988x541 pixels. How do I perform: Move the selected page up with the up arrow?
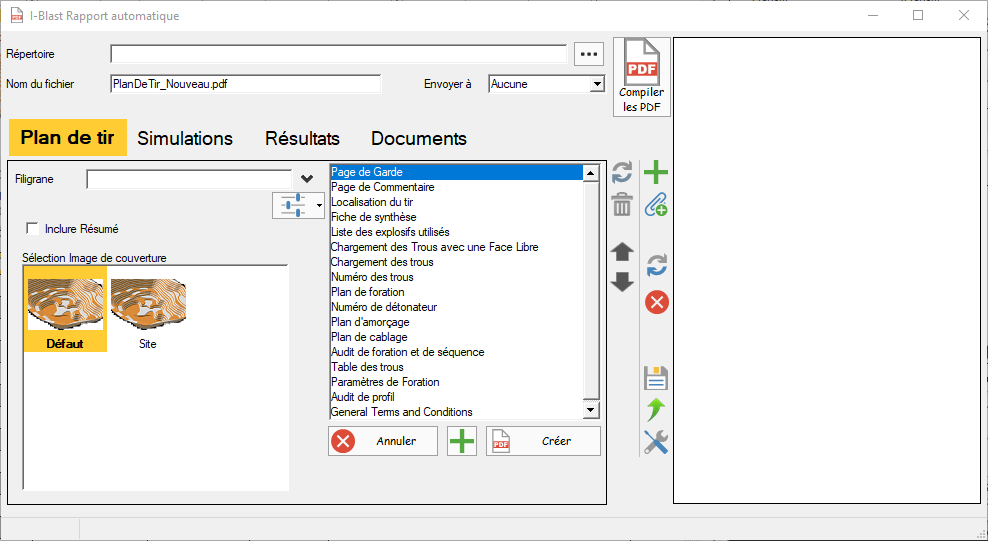pos(622,251)
